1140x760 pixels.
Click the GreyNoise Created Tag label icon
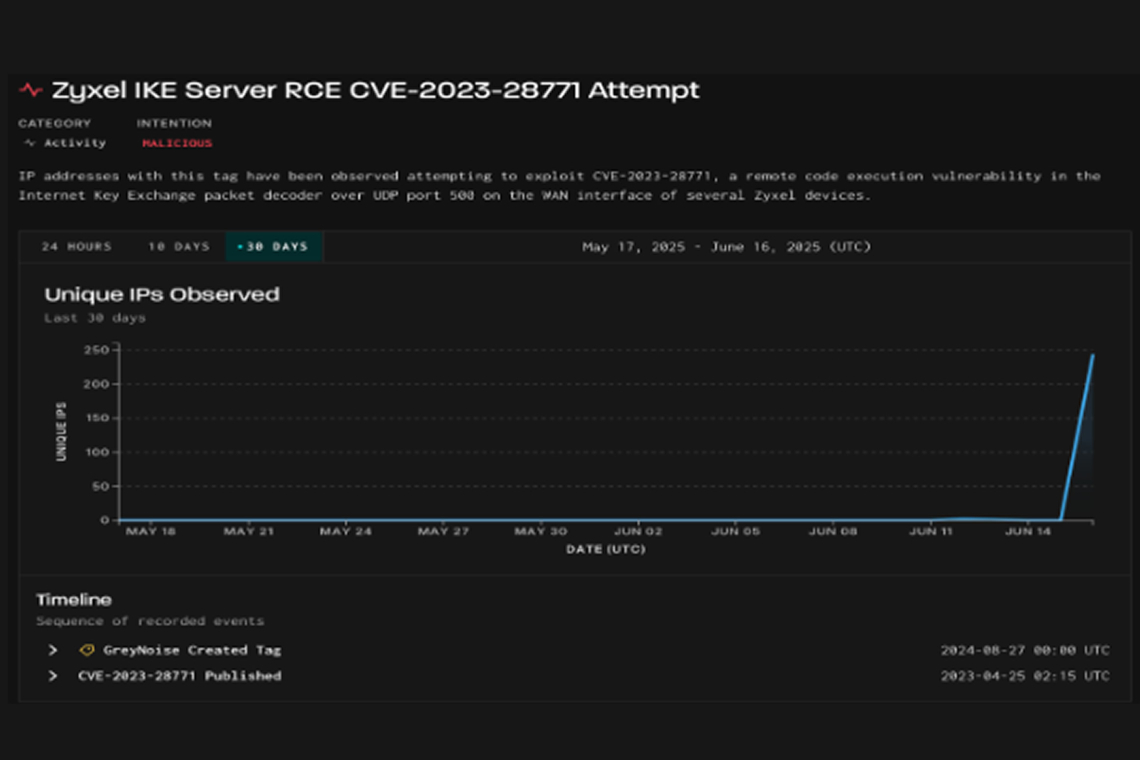point(87,650)
